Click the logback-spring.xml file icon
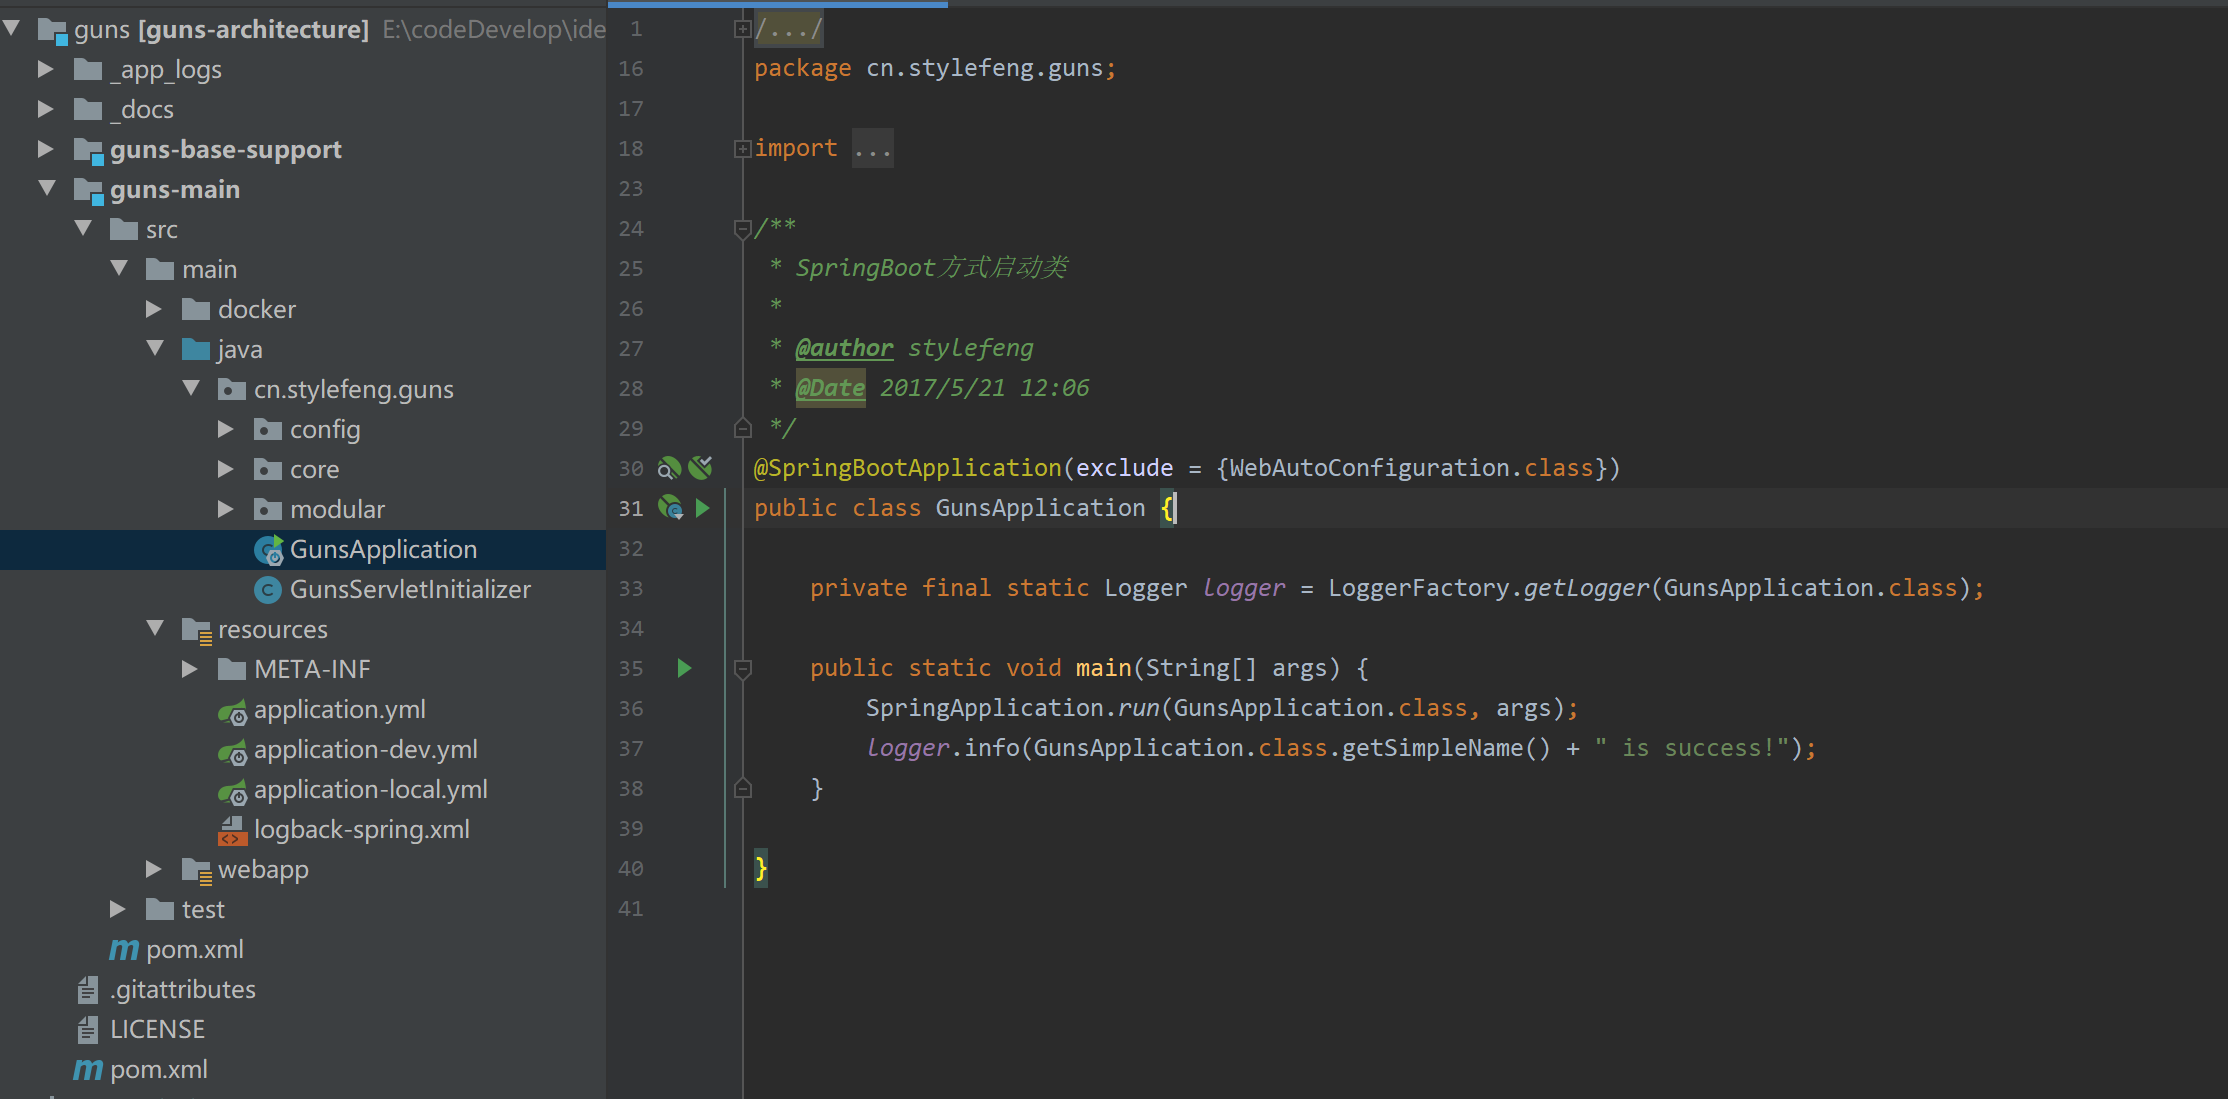This screenshot has width=2228, height=1099. pyautogui.click(x=232, y=830)
